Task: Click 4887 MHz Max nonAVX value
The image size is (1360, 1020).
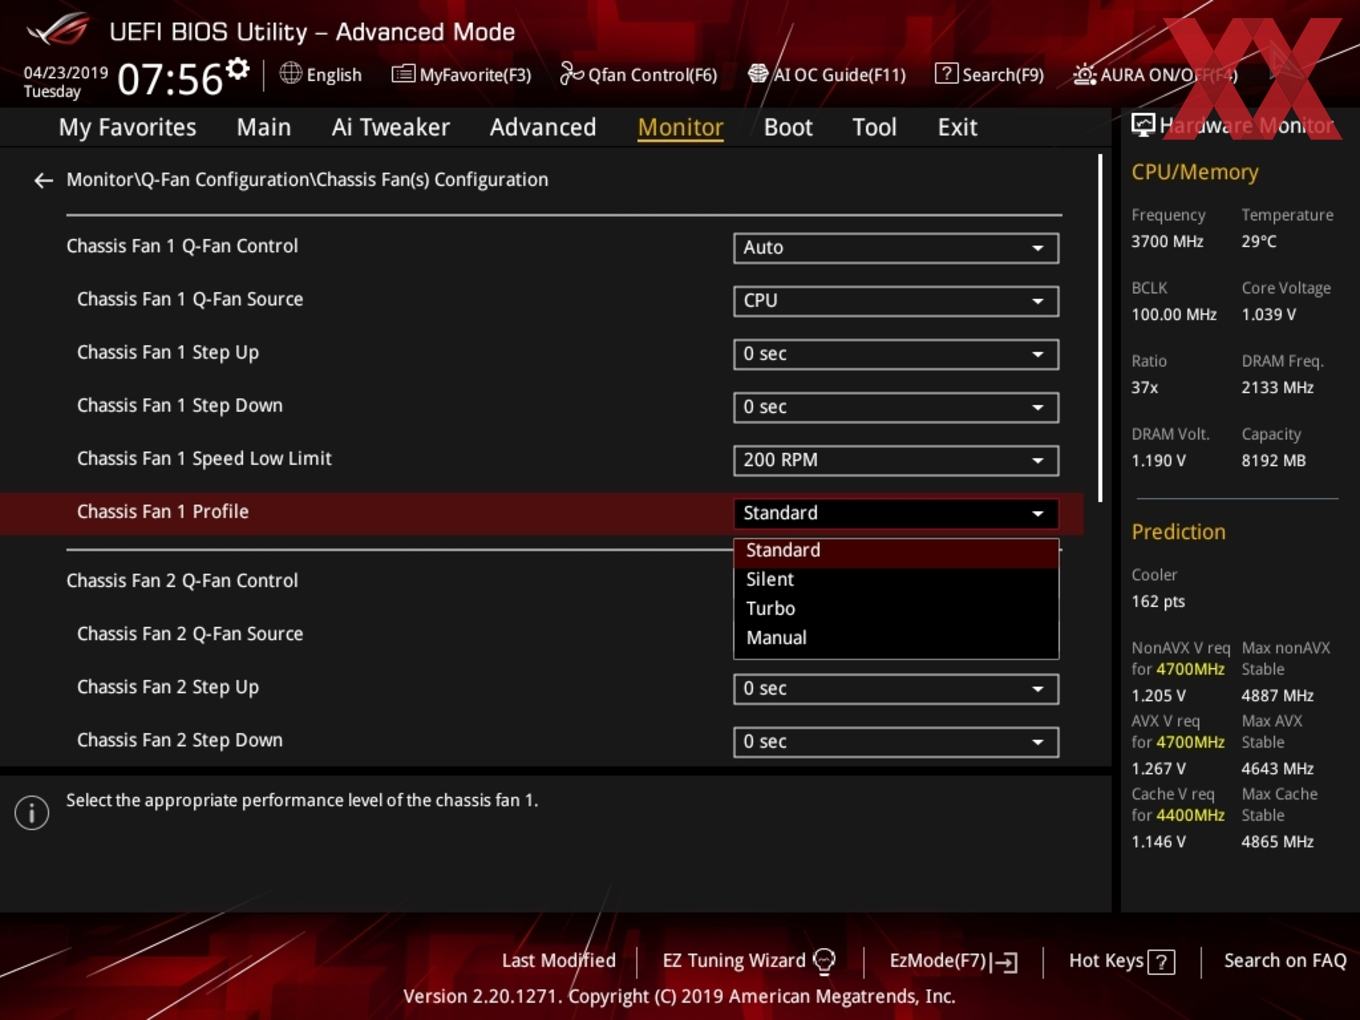Action: (x=1277, y=696)
